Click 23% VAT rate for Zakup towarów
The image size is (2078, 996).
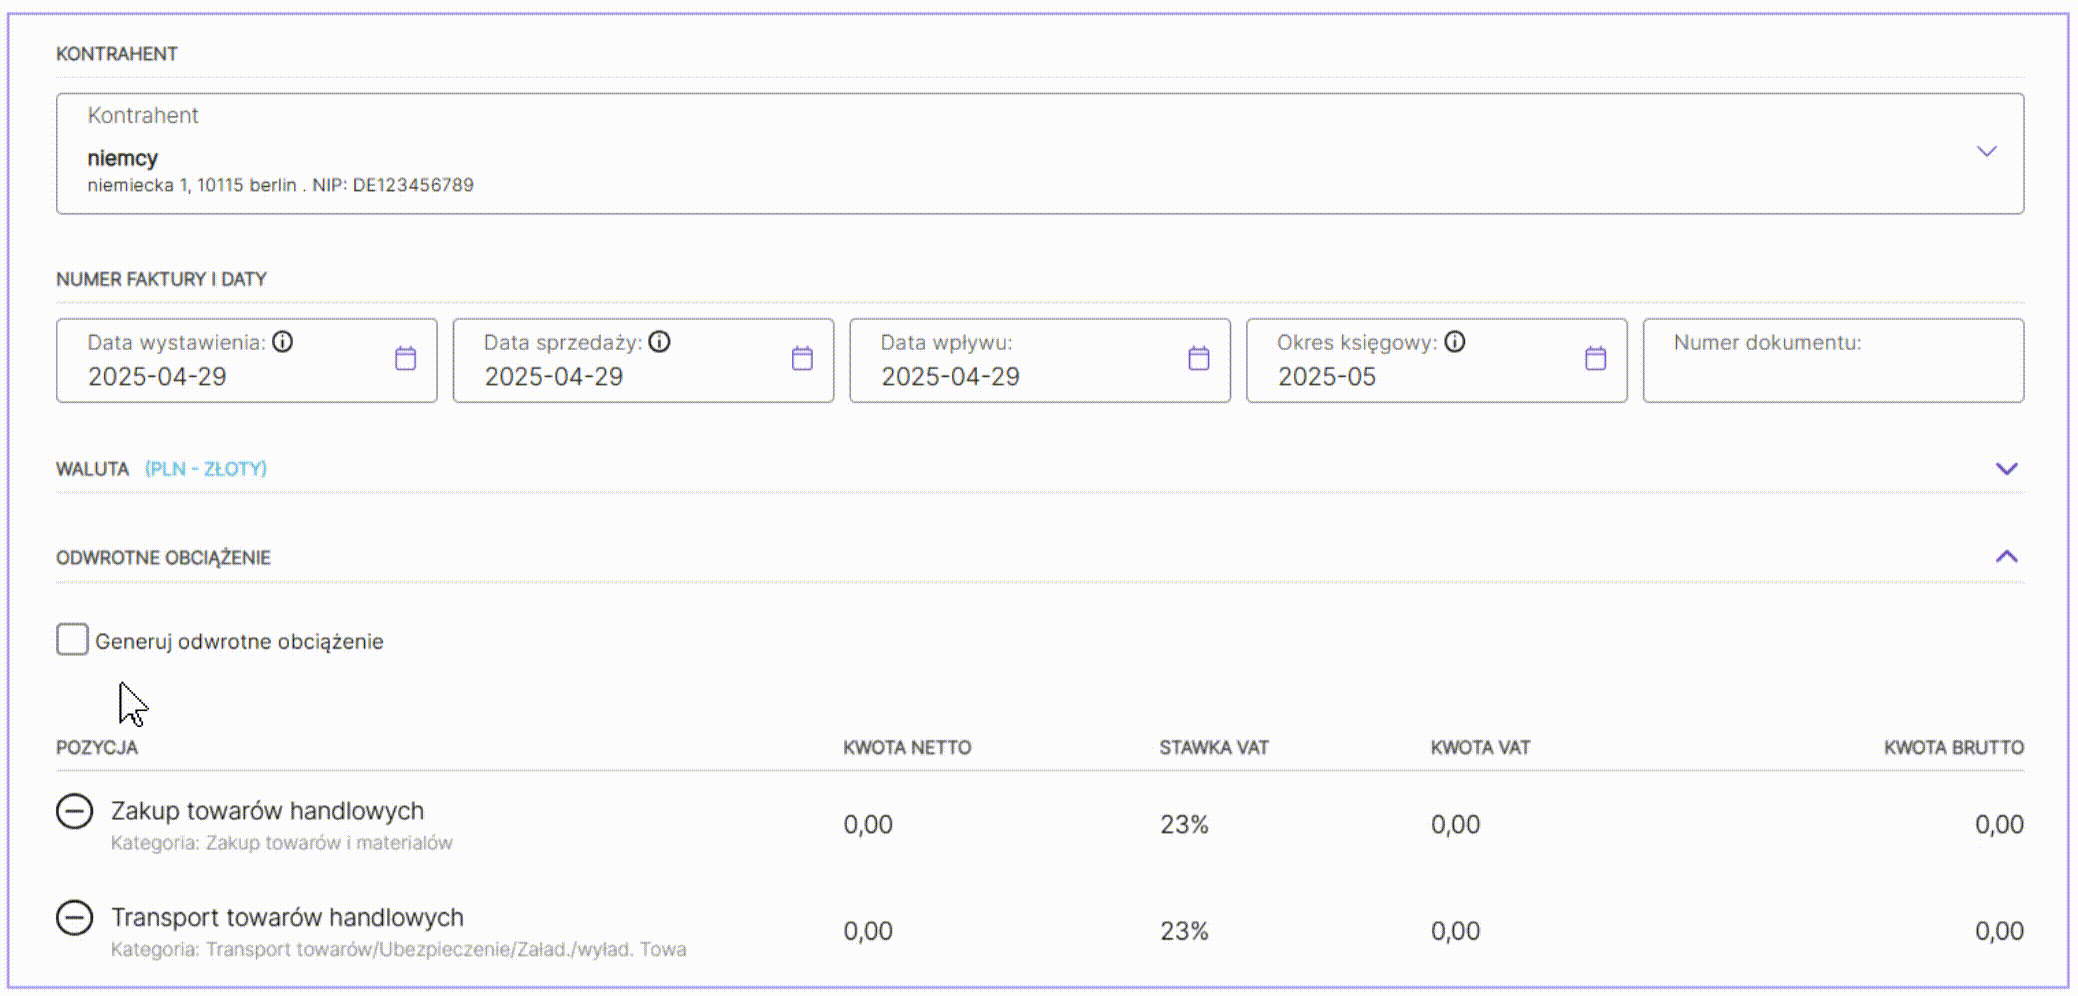[1184, 825]
